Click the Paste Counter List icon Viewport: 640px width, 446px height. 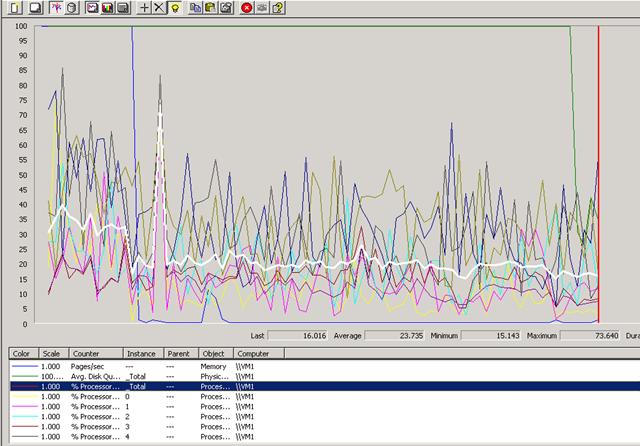click(211, 8)
